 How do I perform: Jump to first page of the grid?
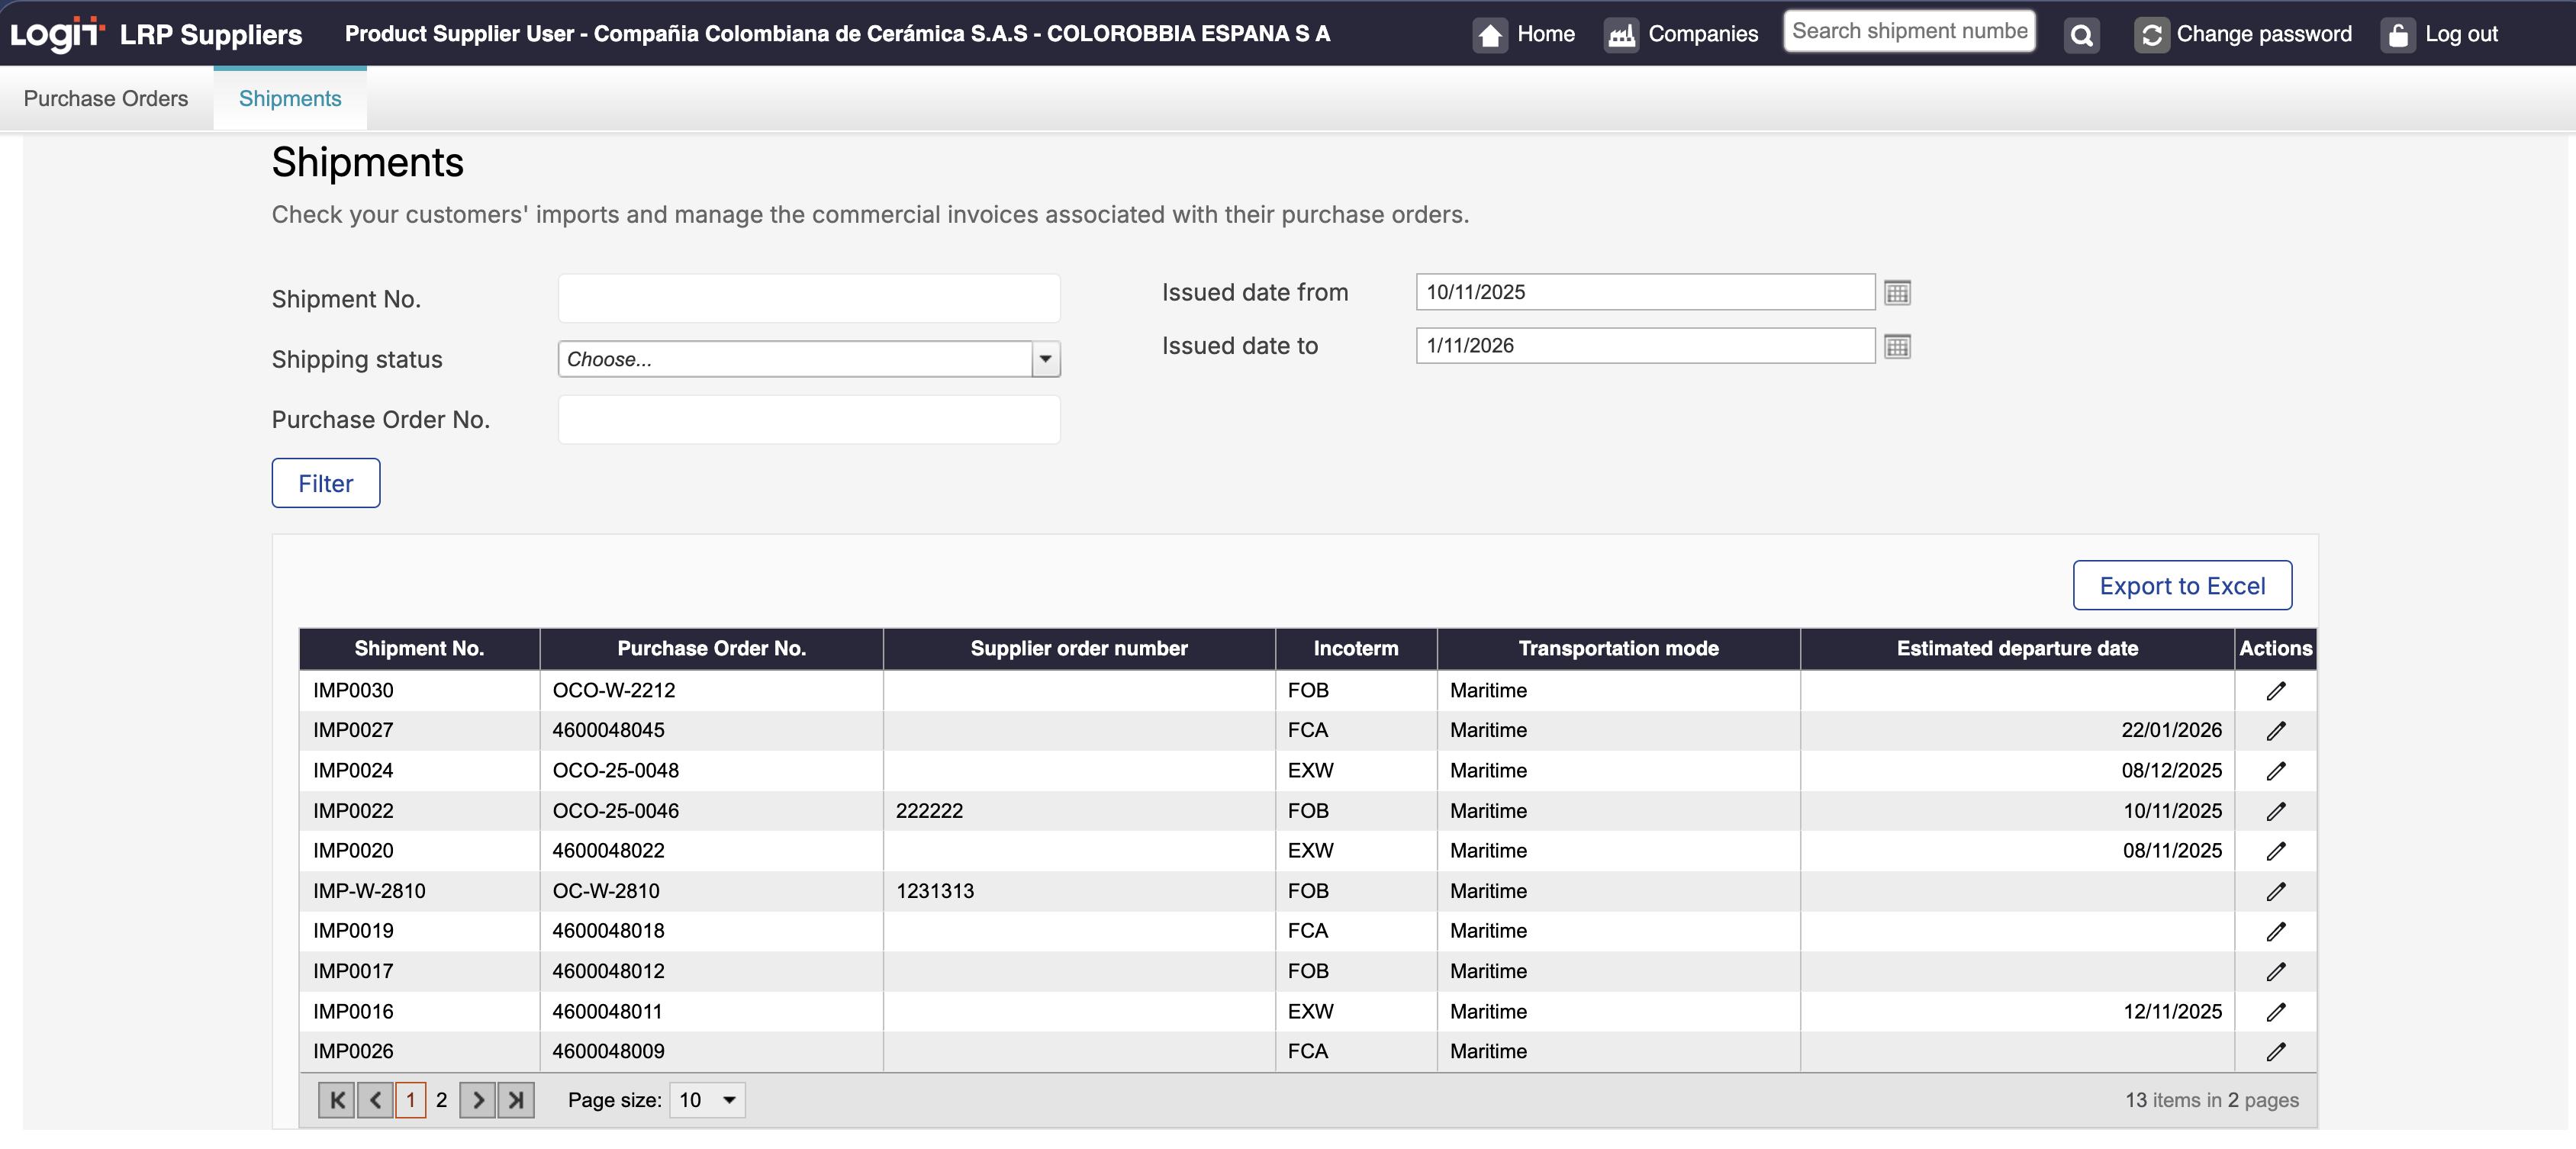tap(337, 1100)
